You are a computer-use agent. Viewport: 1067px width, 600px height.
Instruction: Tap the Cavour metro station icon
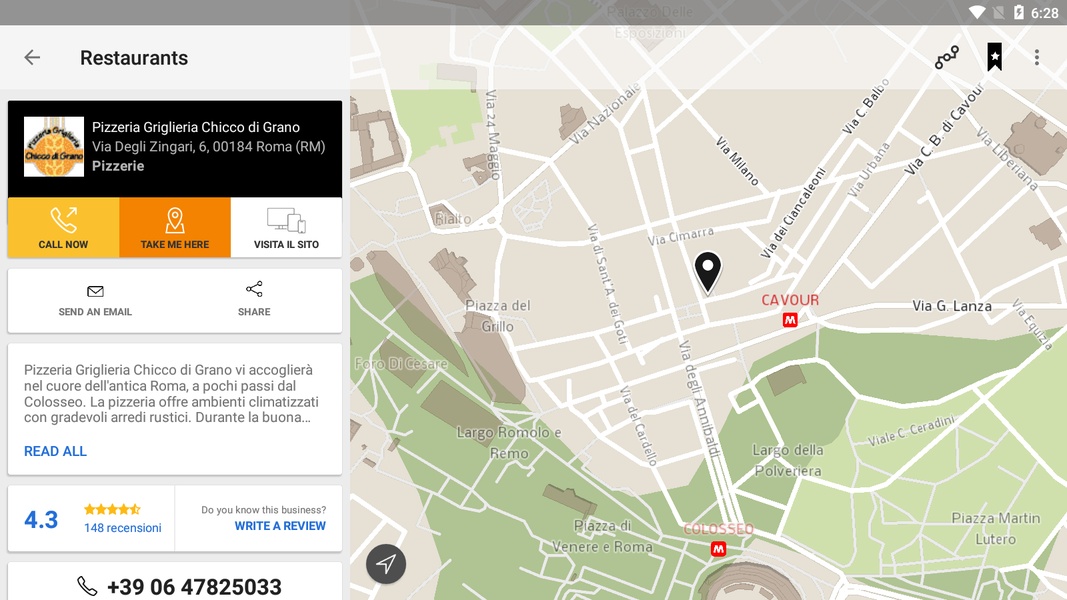coord(790,320)
